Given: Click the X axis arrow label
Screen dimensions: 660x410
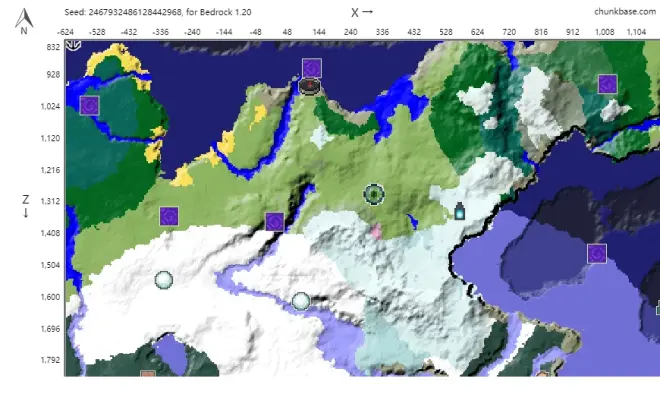Looking at the screenshot, I should 361,12.
